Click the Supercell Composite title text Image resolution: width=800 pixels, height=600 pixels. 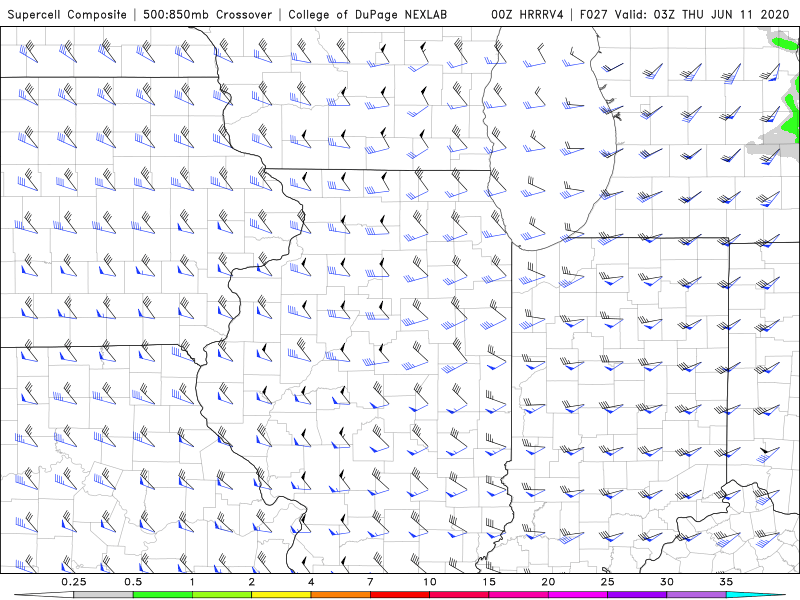pos(67,14)
